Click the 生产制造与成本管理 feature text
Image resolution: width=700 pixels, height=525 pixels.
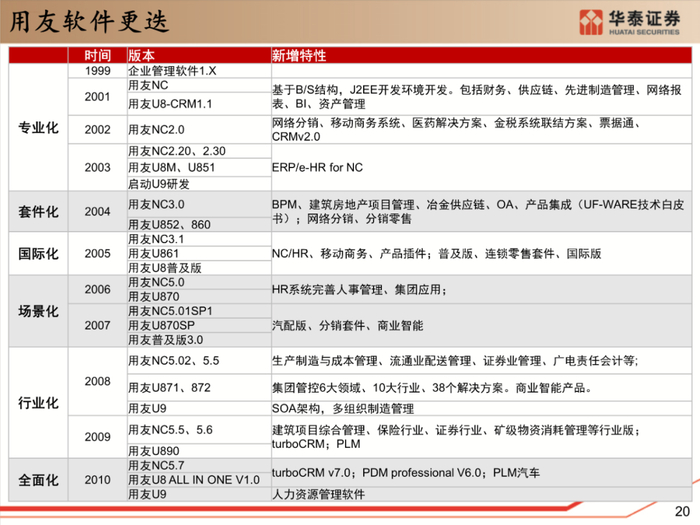pyautogui.click(x=455, y=361)
